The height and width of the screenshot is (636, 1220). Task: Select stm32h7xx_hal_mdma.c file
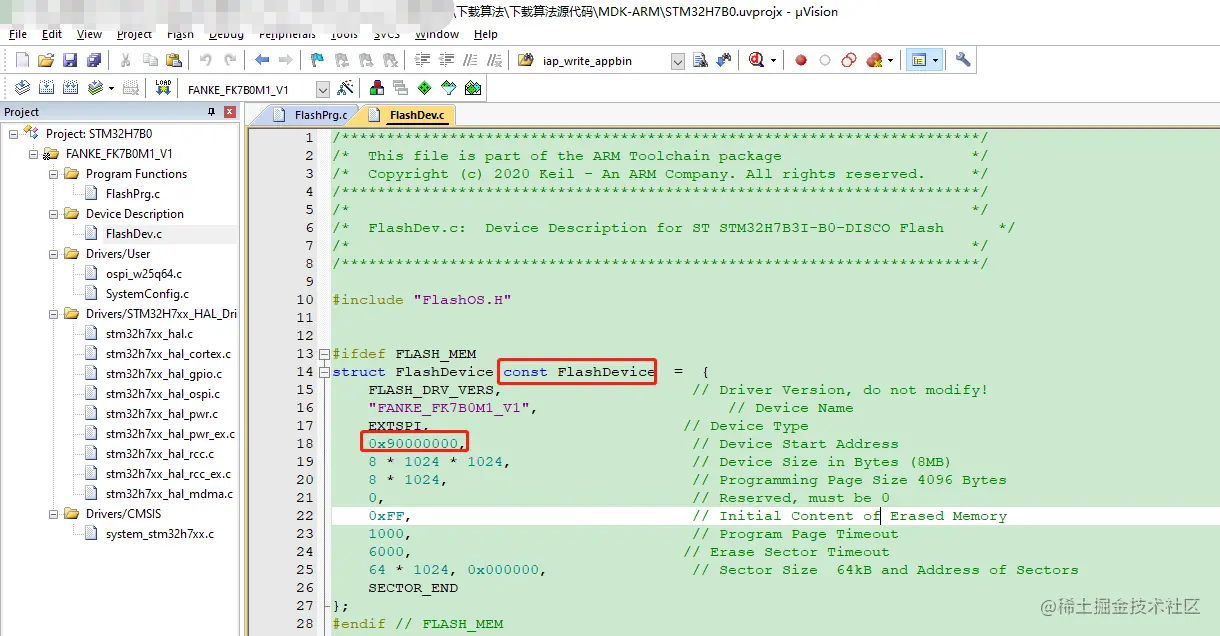click(x=169, y=494)
